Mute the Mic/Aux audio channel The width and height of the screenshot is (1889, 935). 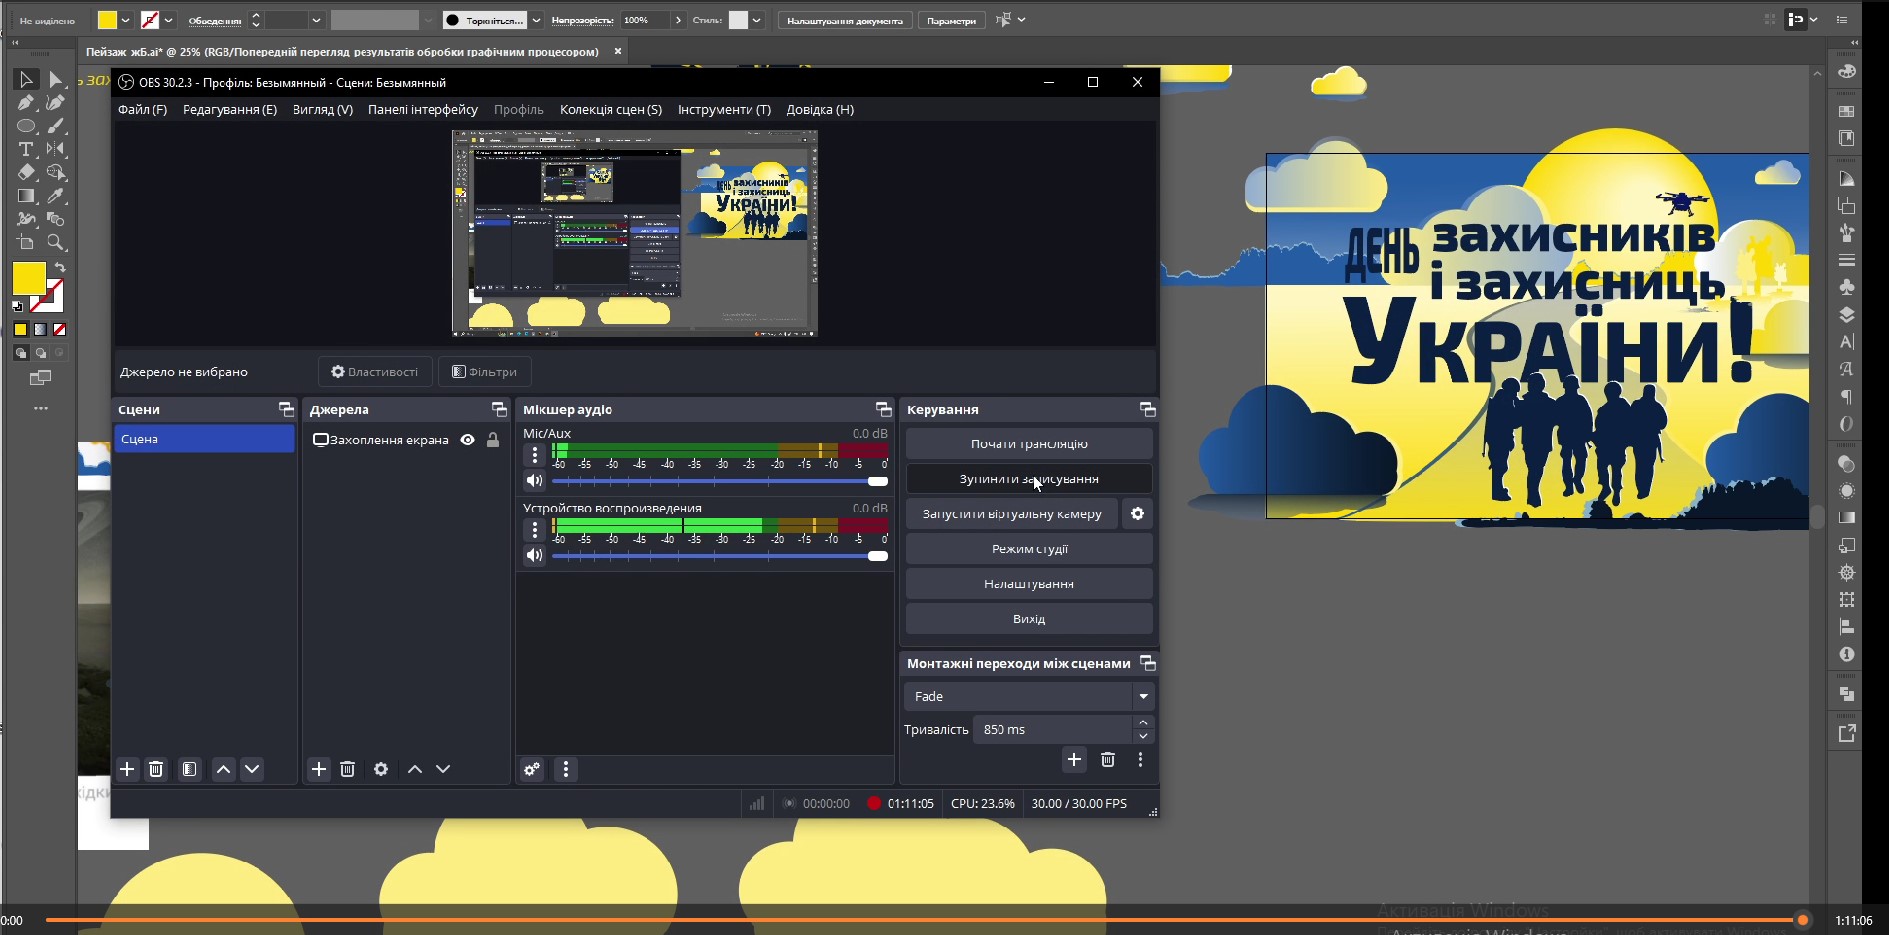tap(535, 481)
